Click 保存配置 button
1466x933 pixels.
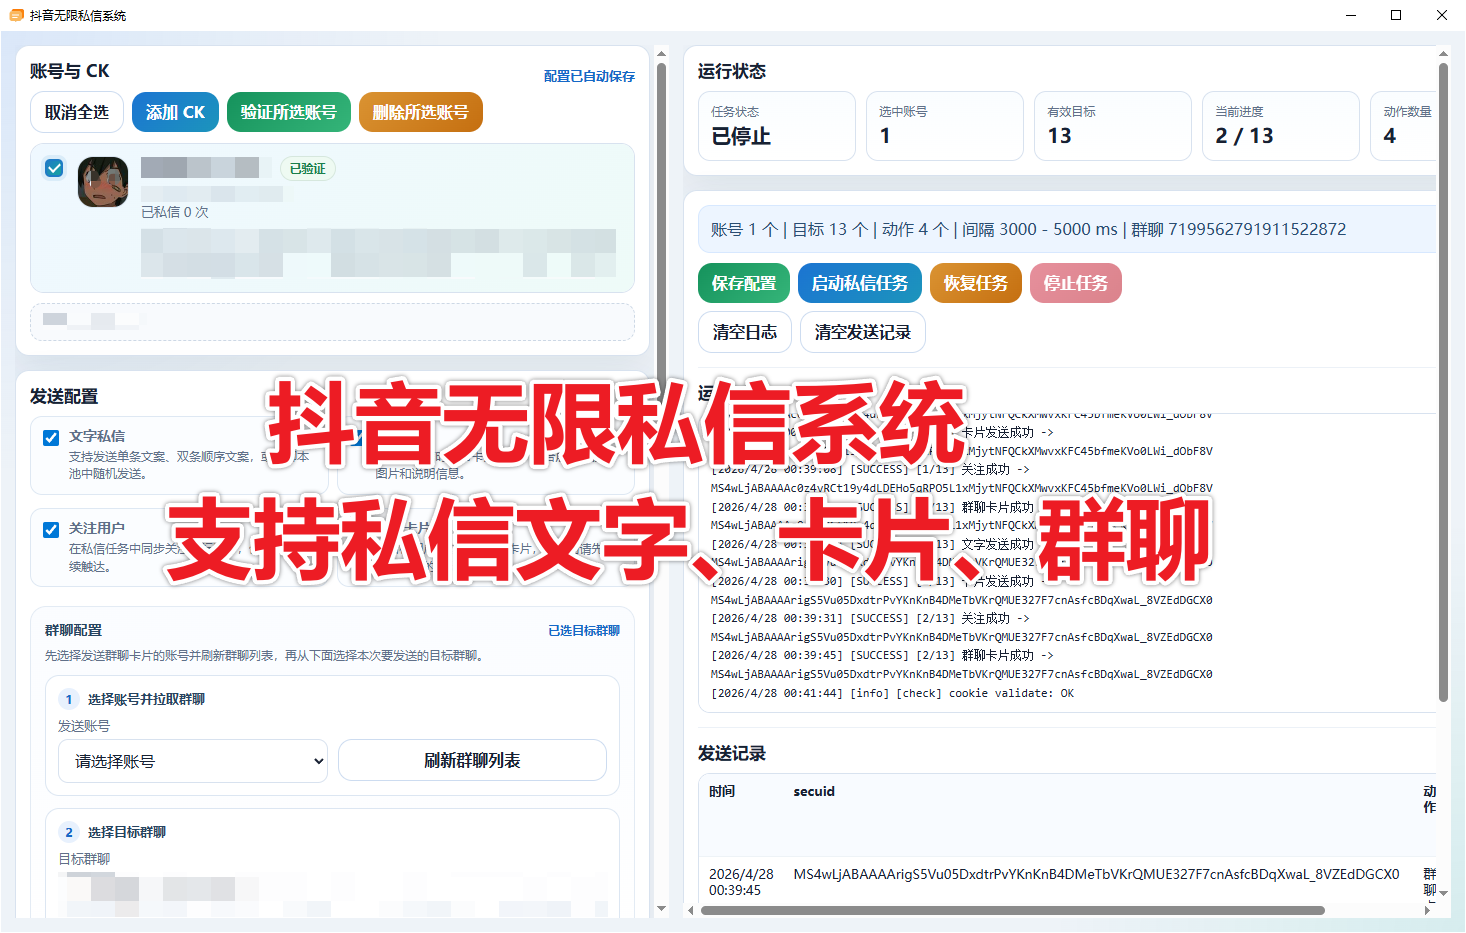(744, 283)
